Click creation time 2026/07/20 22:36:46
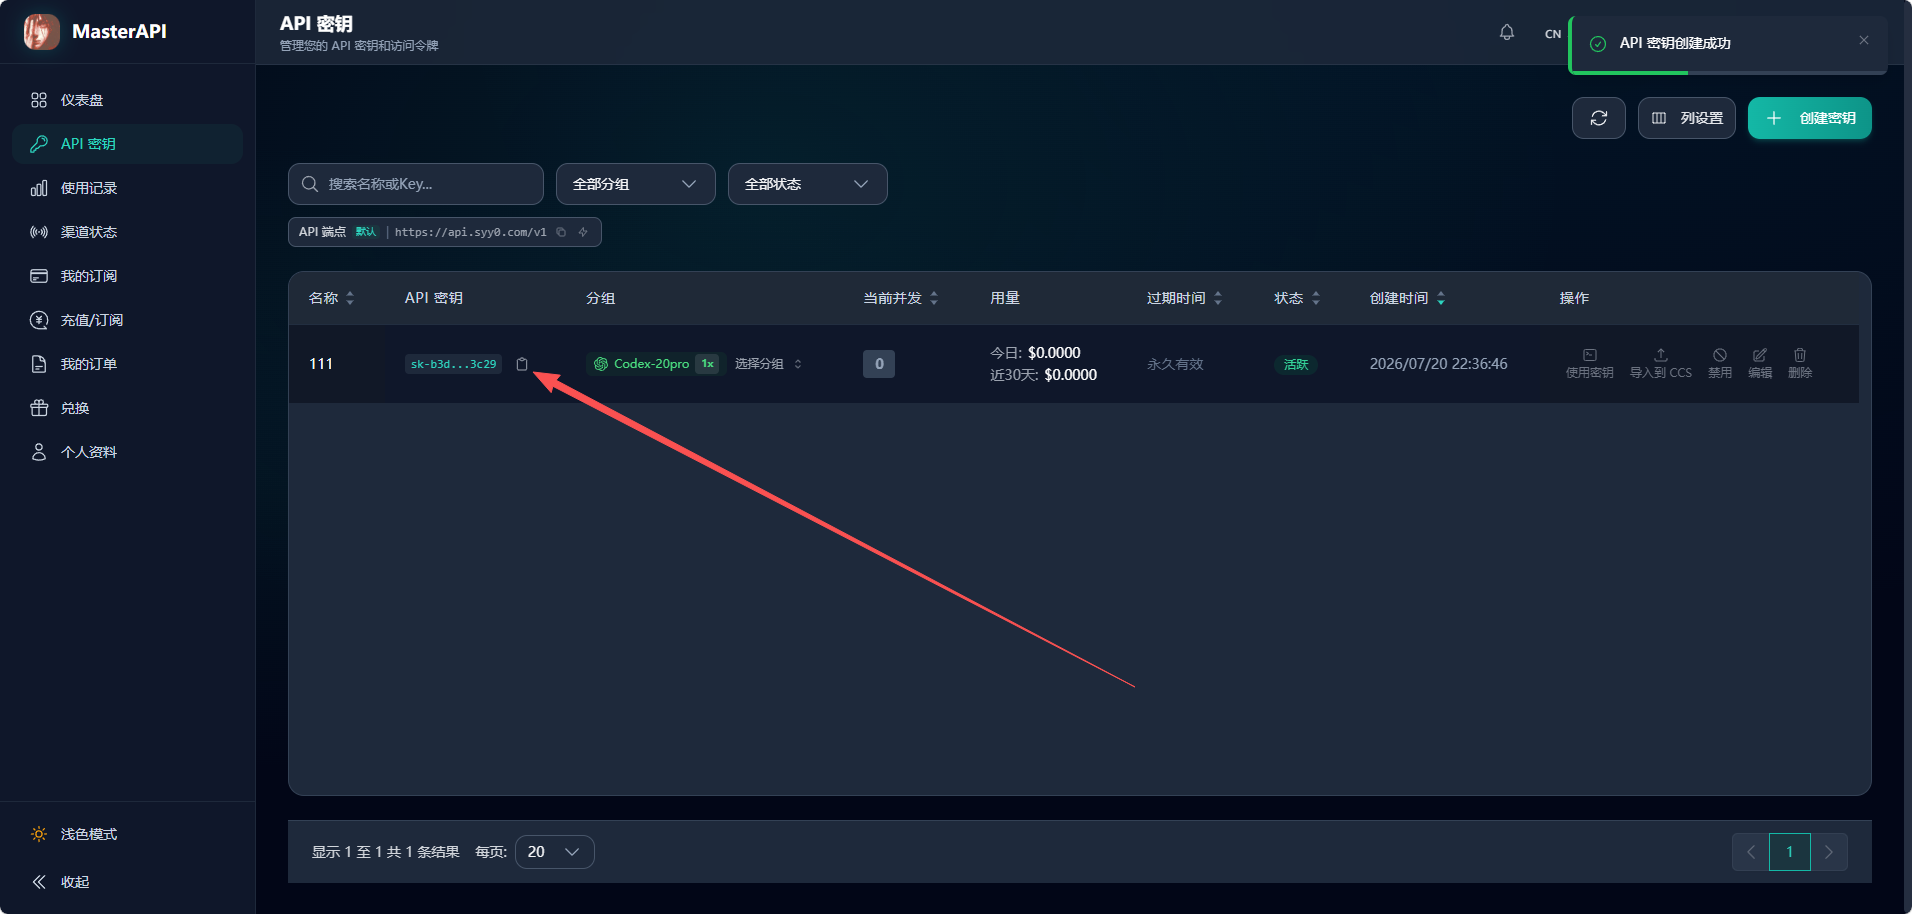This screenshot has width=1912, height=914. pos(1438,364)
